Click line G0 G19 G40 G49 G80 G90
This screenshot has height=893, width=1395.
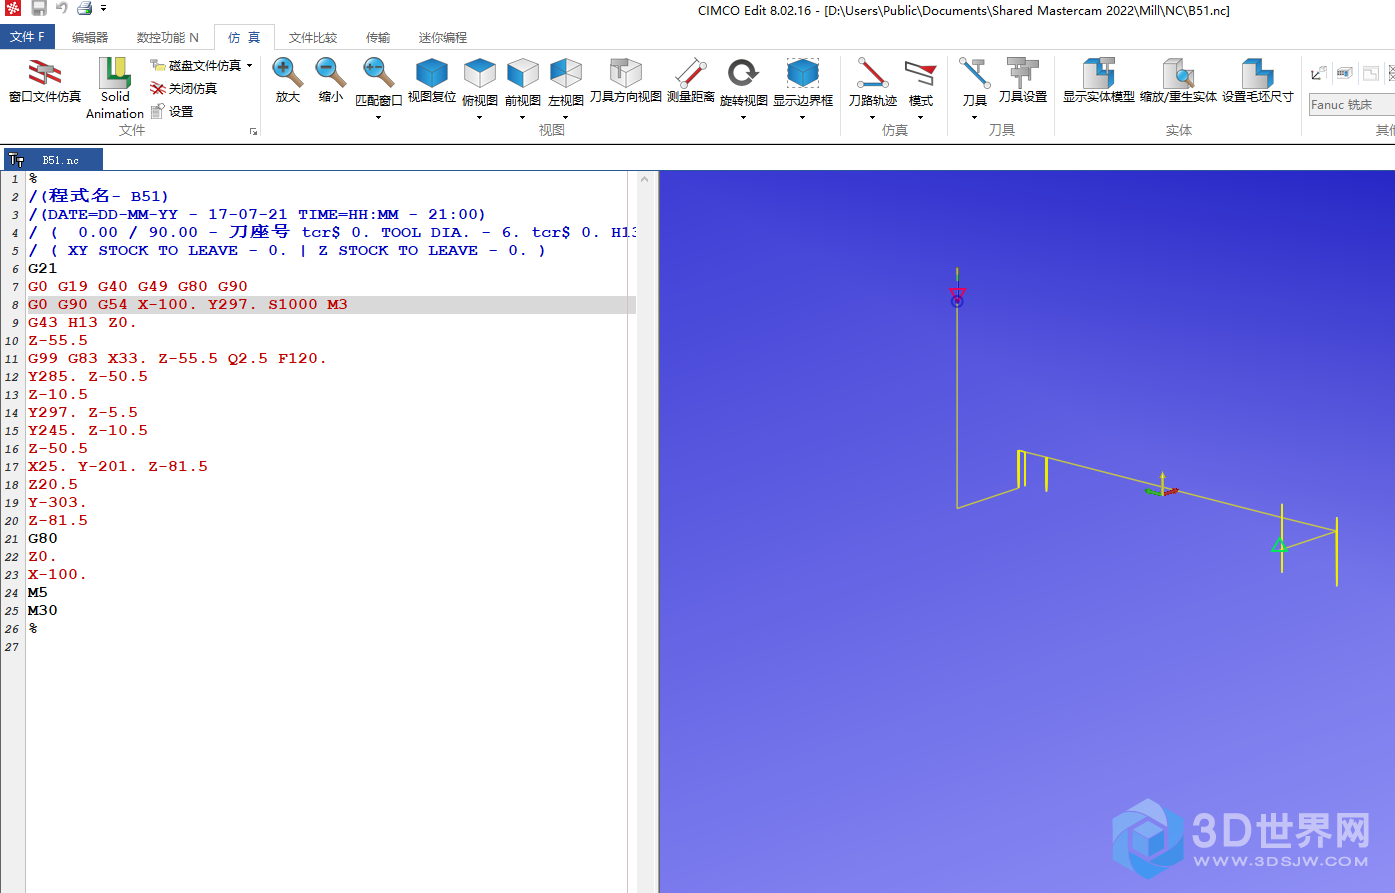[x=138, y=286]
